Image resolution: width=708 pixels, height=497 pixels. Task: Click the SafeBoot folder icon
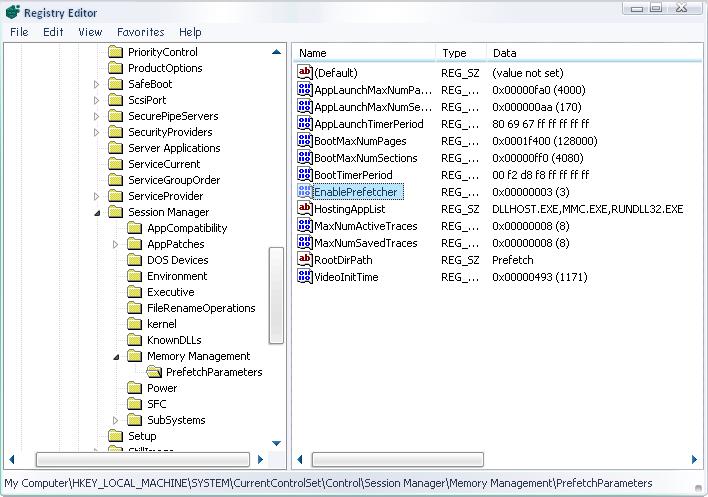click(x=116, y=84)
